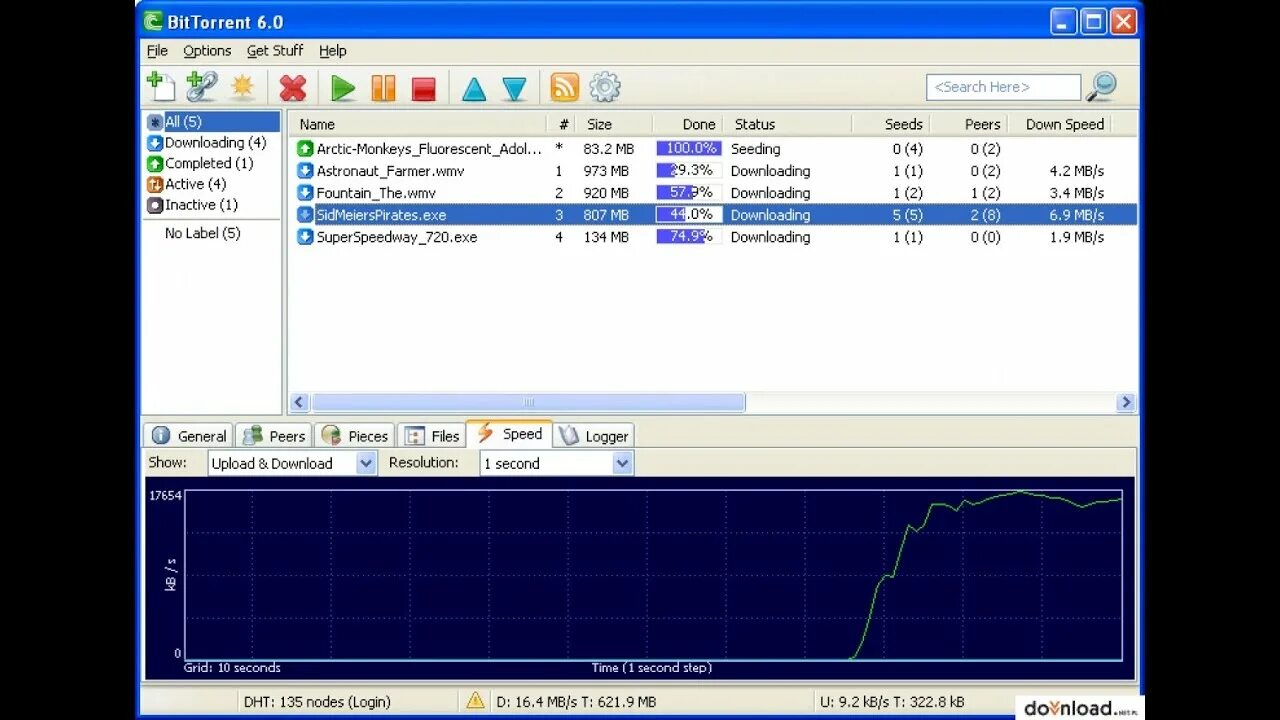Click the 100.0% progress bar of Arctic-Monkeys
Viewport: 1280px width, 720px height.
coord(689,149)
